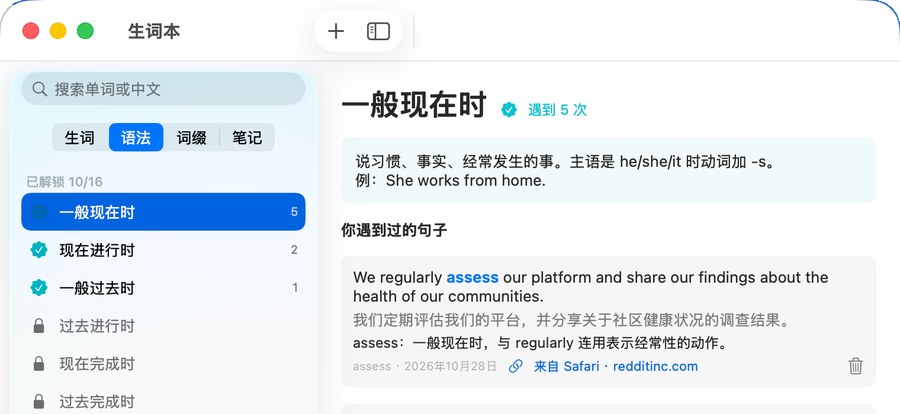Image resolution: width=900 pixels, height=414 pixels.
Task: Click the count 5 on the 一般现在时 row
Action: point(294,212)
